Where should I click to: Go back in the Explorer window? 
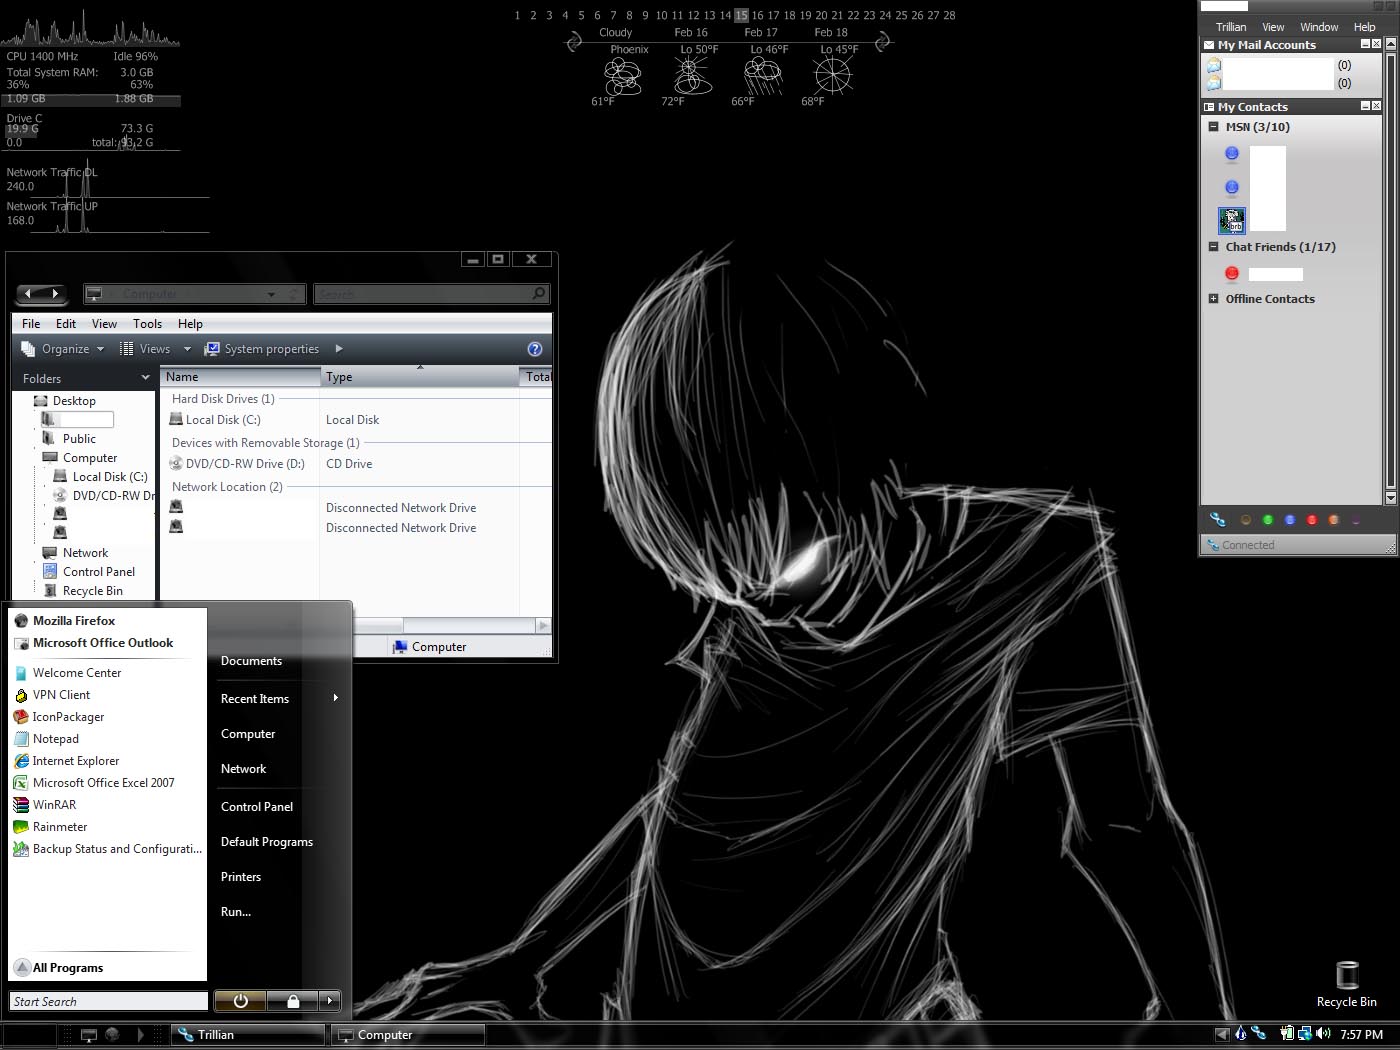(28, 294)
